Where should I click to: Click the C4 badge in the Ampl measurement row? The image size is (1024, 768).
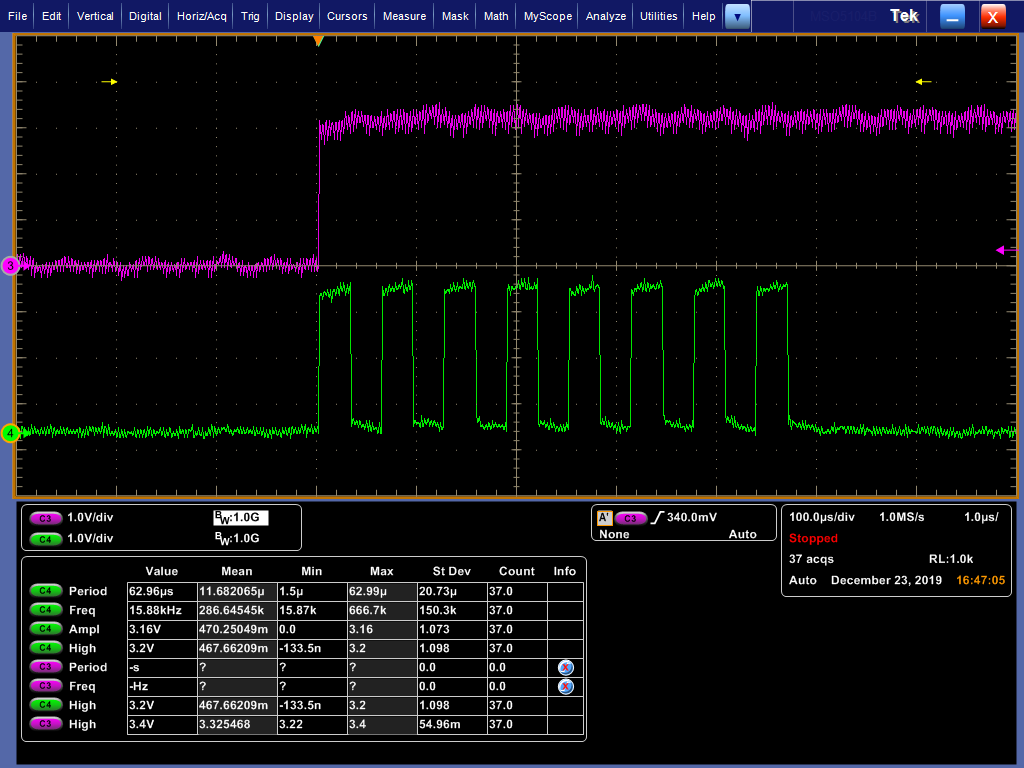tap(44, 629)
